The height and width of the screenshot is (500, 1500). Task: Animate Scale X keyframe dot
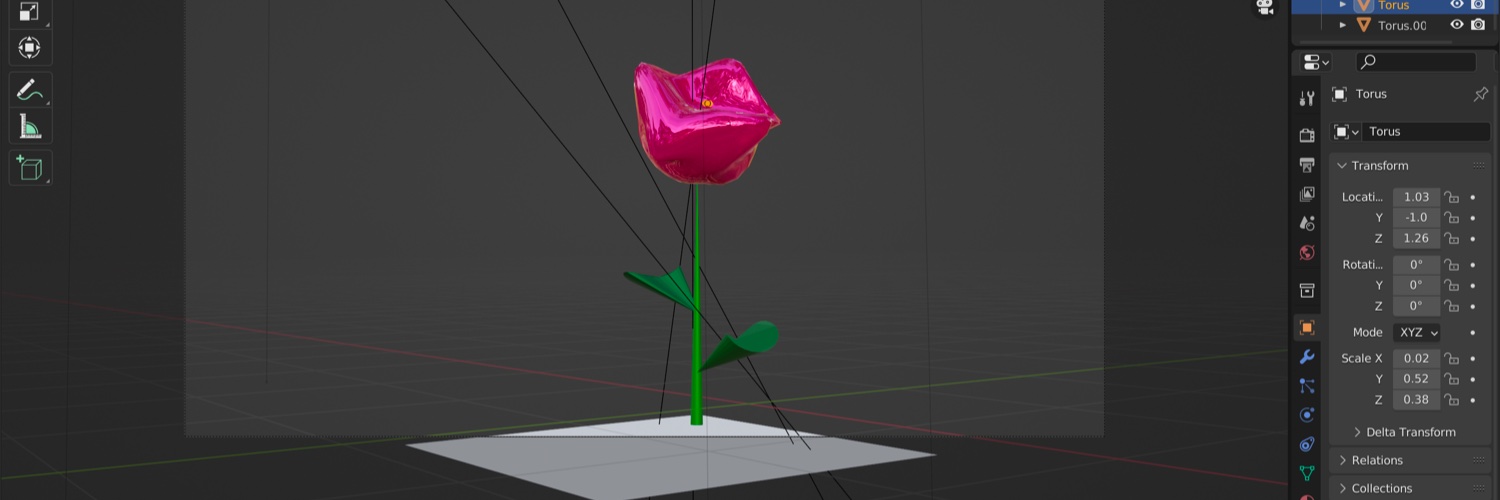(1473, 358)
